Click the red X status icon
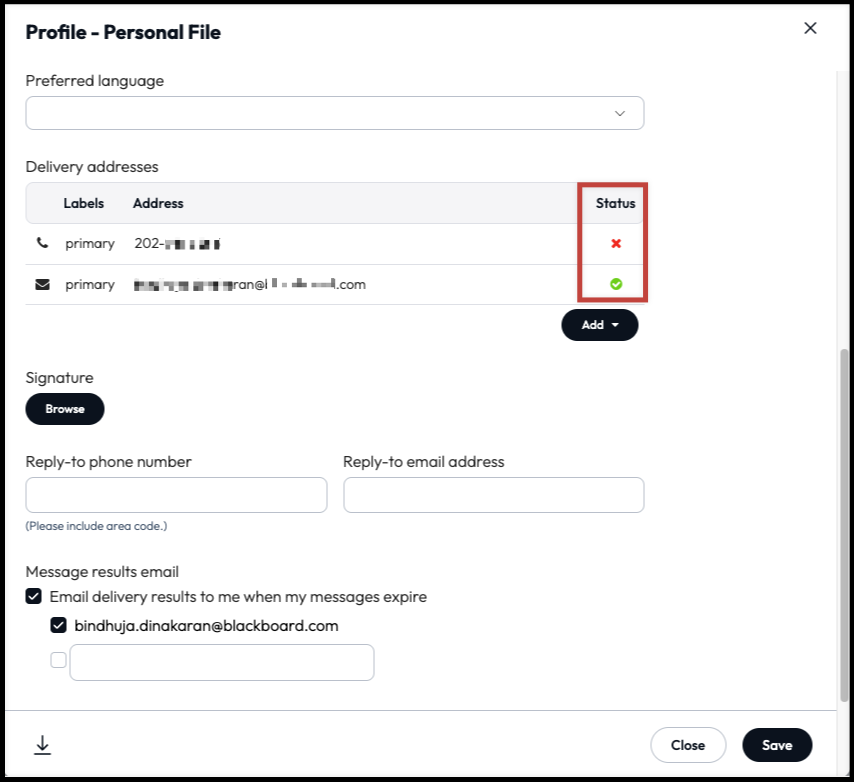Screen dimensions: 854x782 [616, 243]
